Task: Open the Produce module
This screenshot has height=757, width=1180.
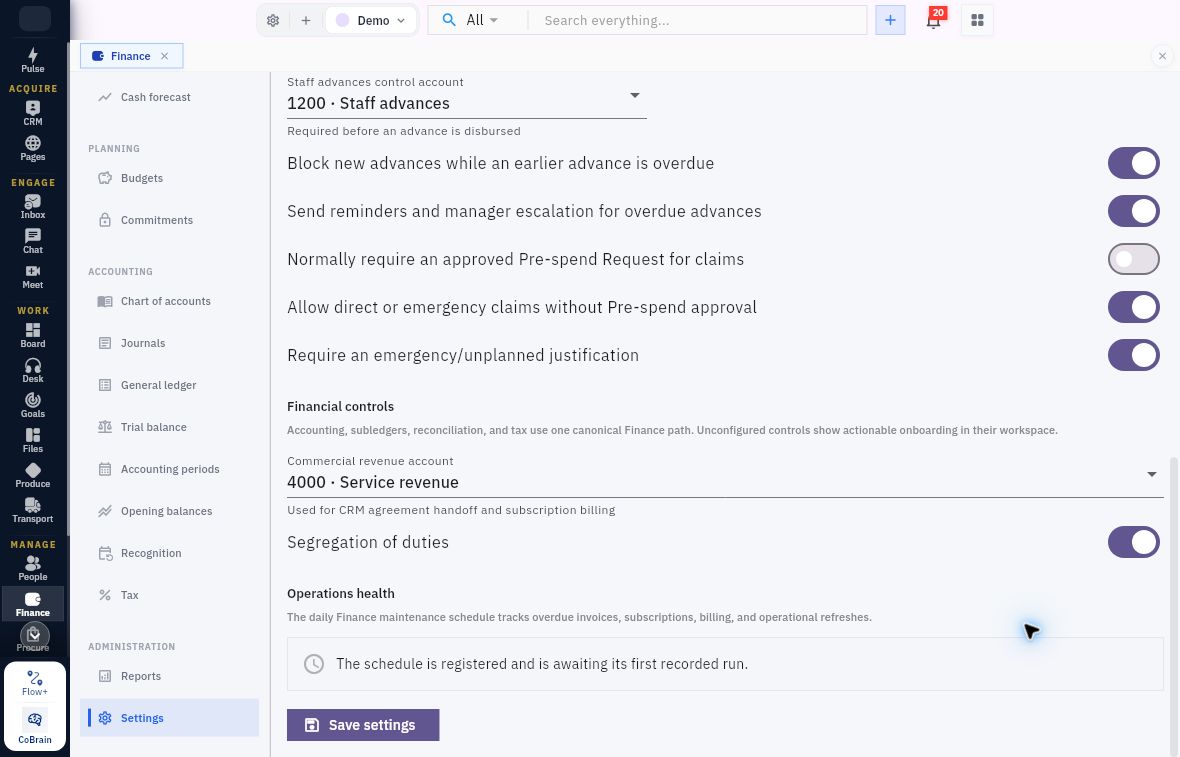Action: (x=32, y=475)
